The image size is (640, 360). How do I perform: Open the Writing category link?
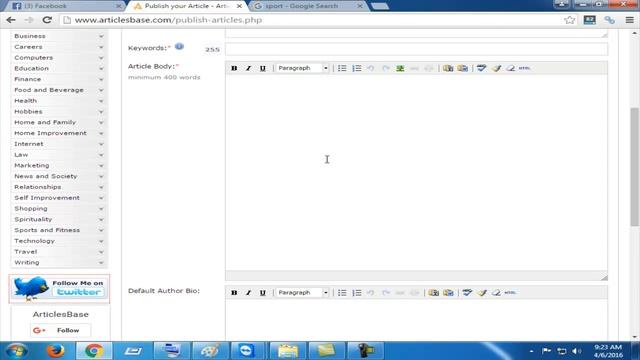point(27,262)
